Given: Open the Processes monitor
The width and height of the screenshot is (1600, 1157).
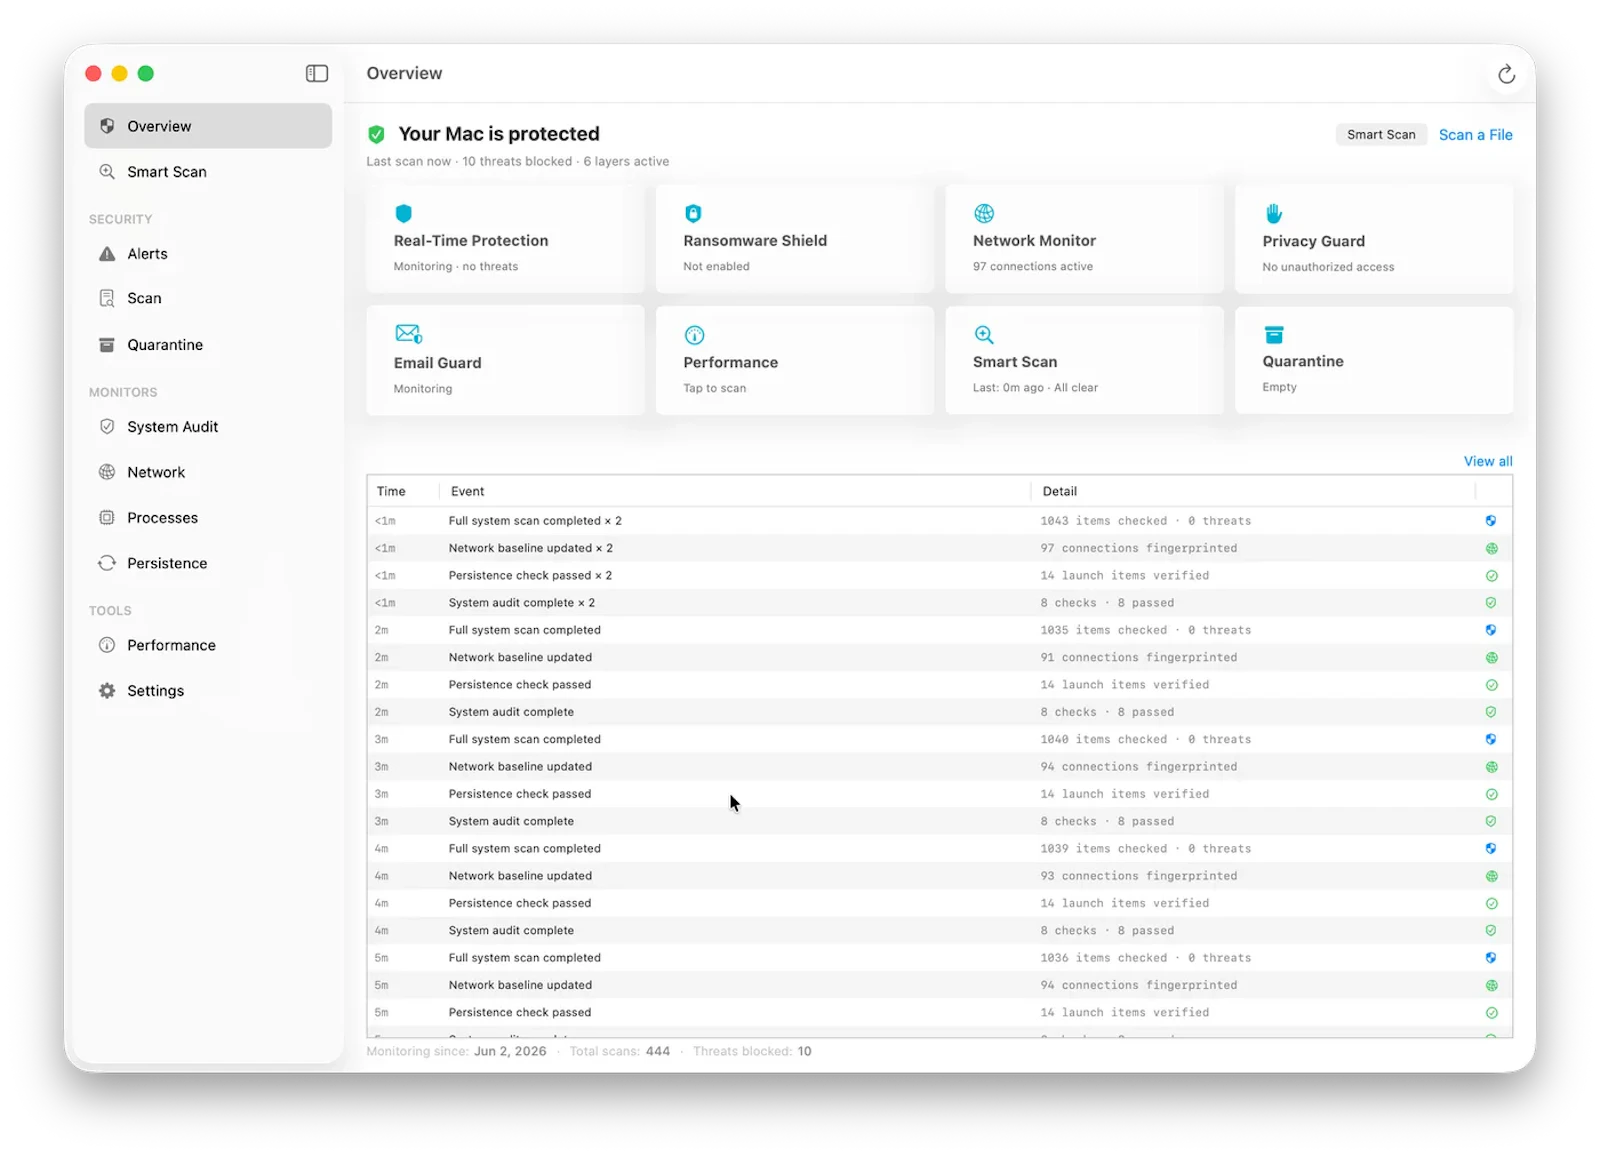Looking at the screenshot, I should 208,518.
